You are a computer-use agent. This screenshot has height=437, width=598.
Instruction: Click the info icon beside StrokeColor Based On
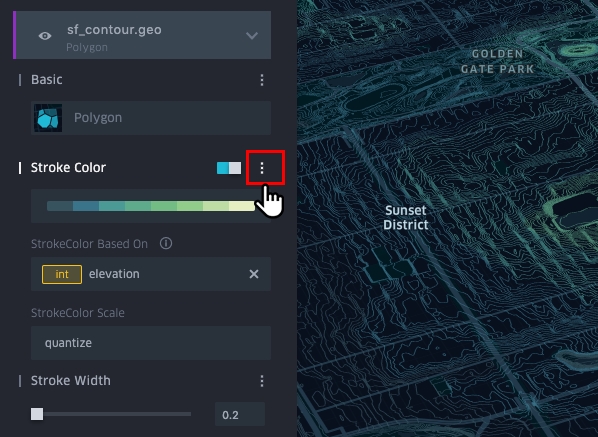coord(166,243)
